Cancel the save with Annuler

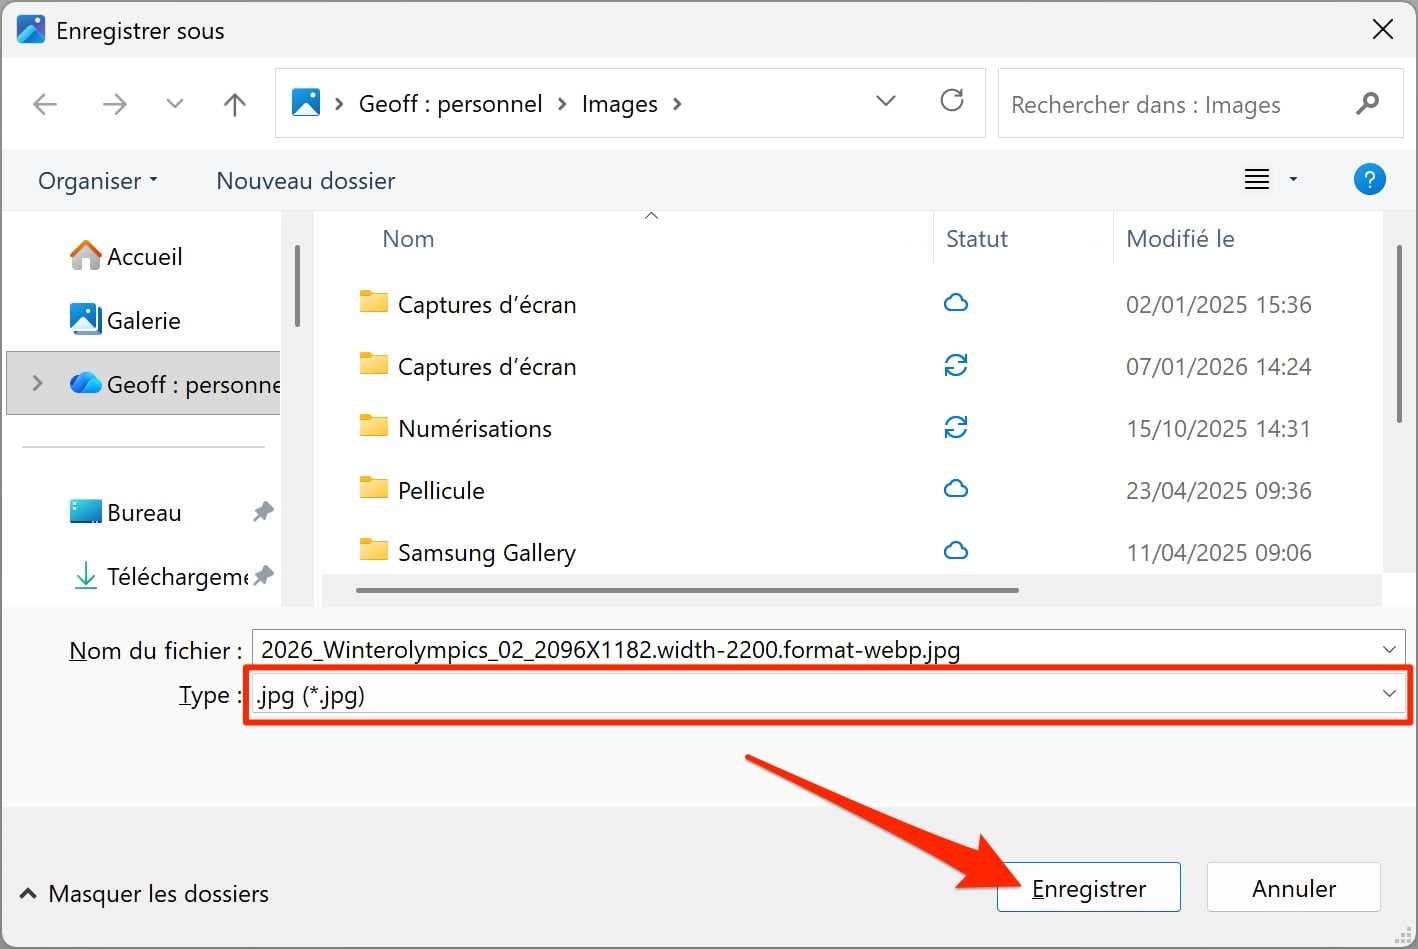coord(1293,887)
